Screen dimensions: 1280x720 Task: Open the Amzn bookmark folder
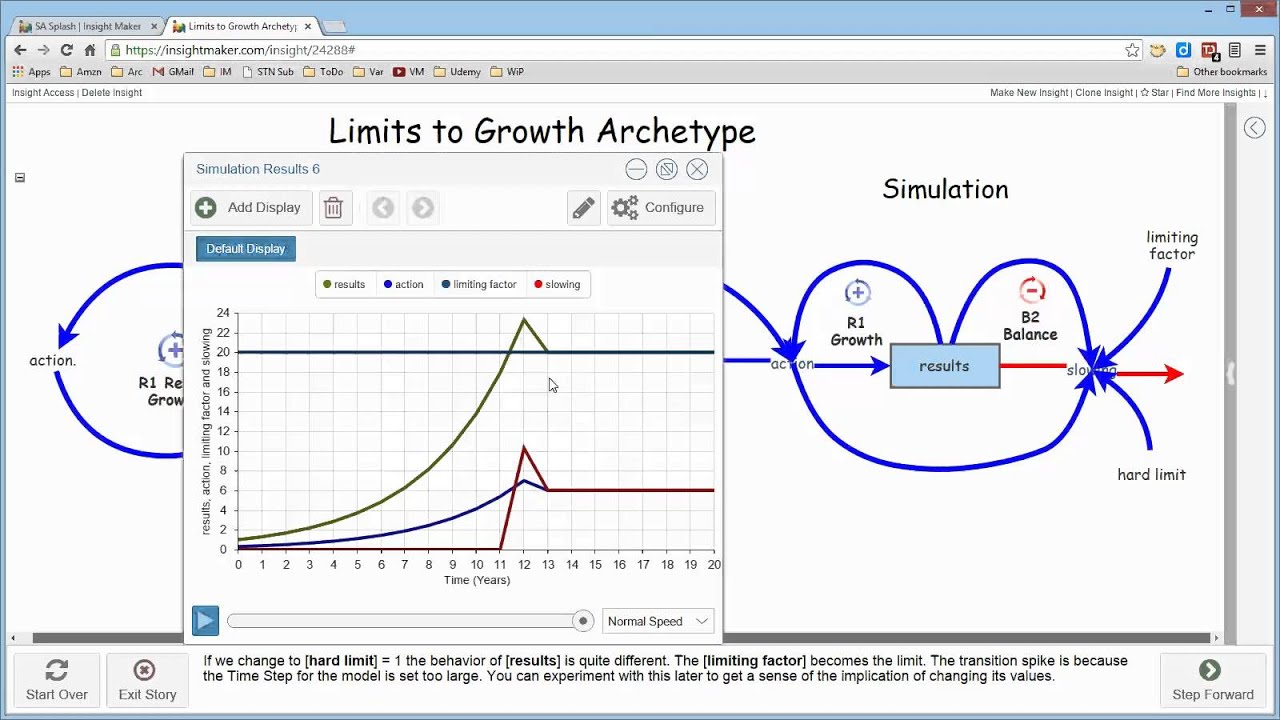[x=80, y=72]
